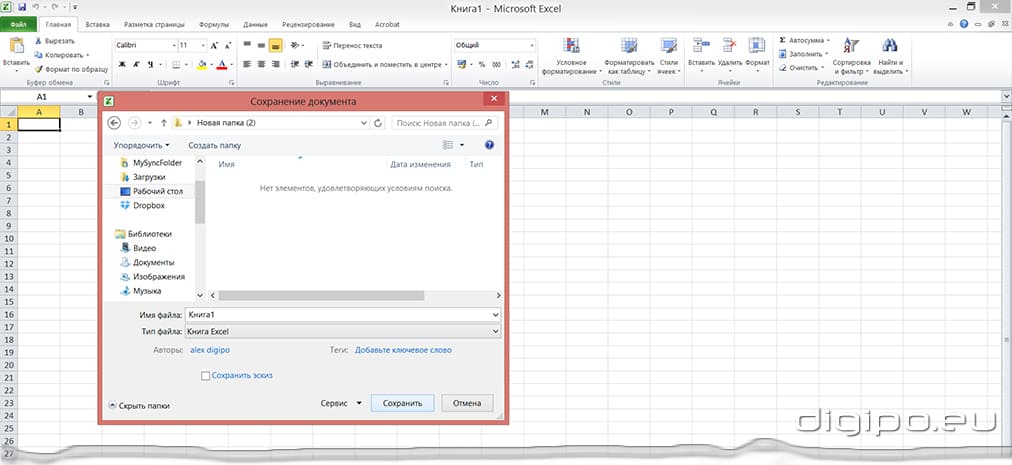Image resolution: width=1012 pixels, height=465 pixels.
Task: Click the Sort and Filter icon
Action: (851, 46)
